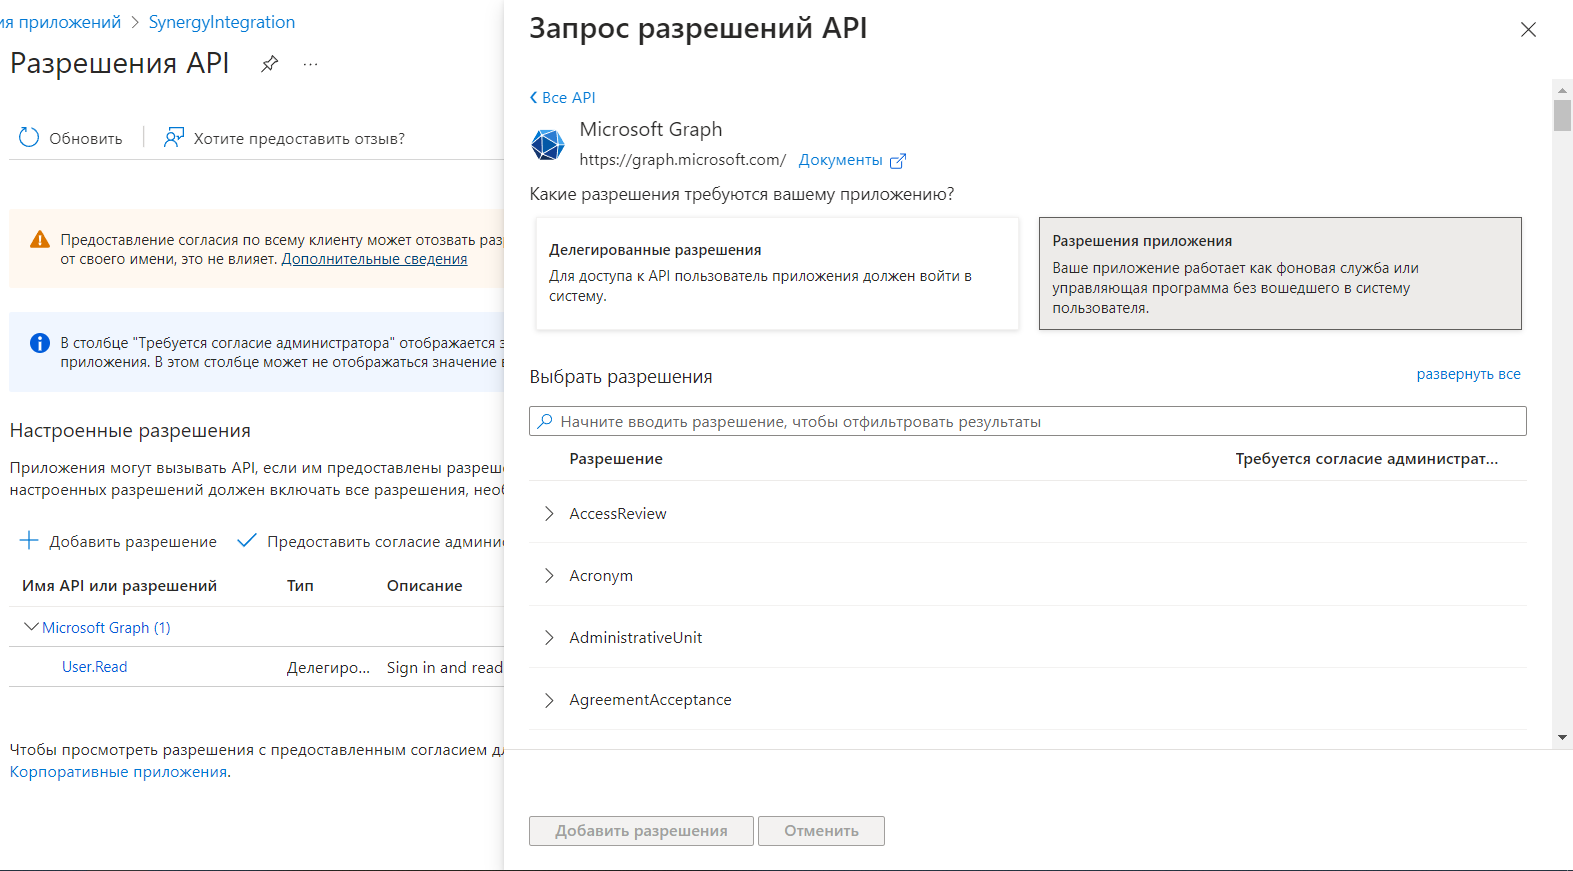Open SynergyIntegration breadcrumb

pyautogui.click(x=222, y=22)
